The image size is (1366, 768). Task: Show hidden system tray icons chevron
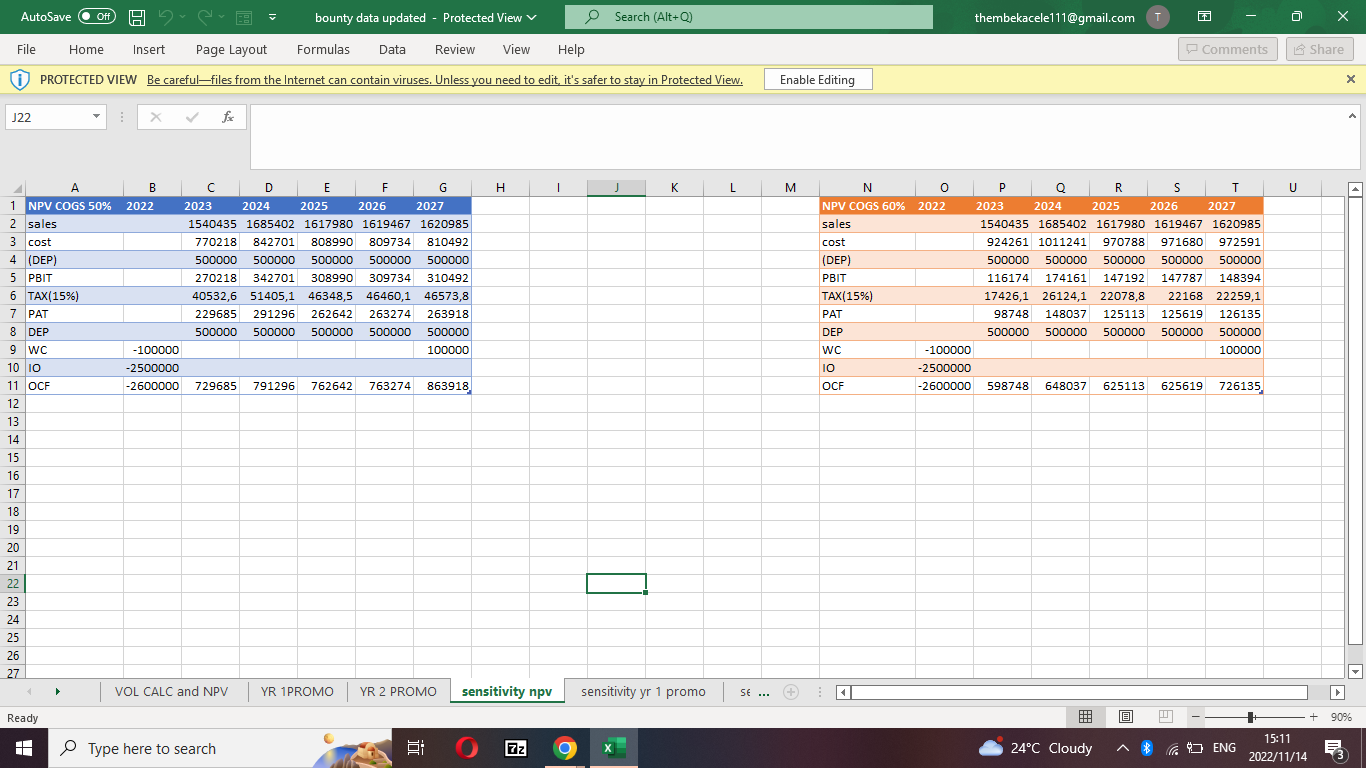pos(1122,748)
